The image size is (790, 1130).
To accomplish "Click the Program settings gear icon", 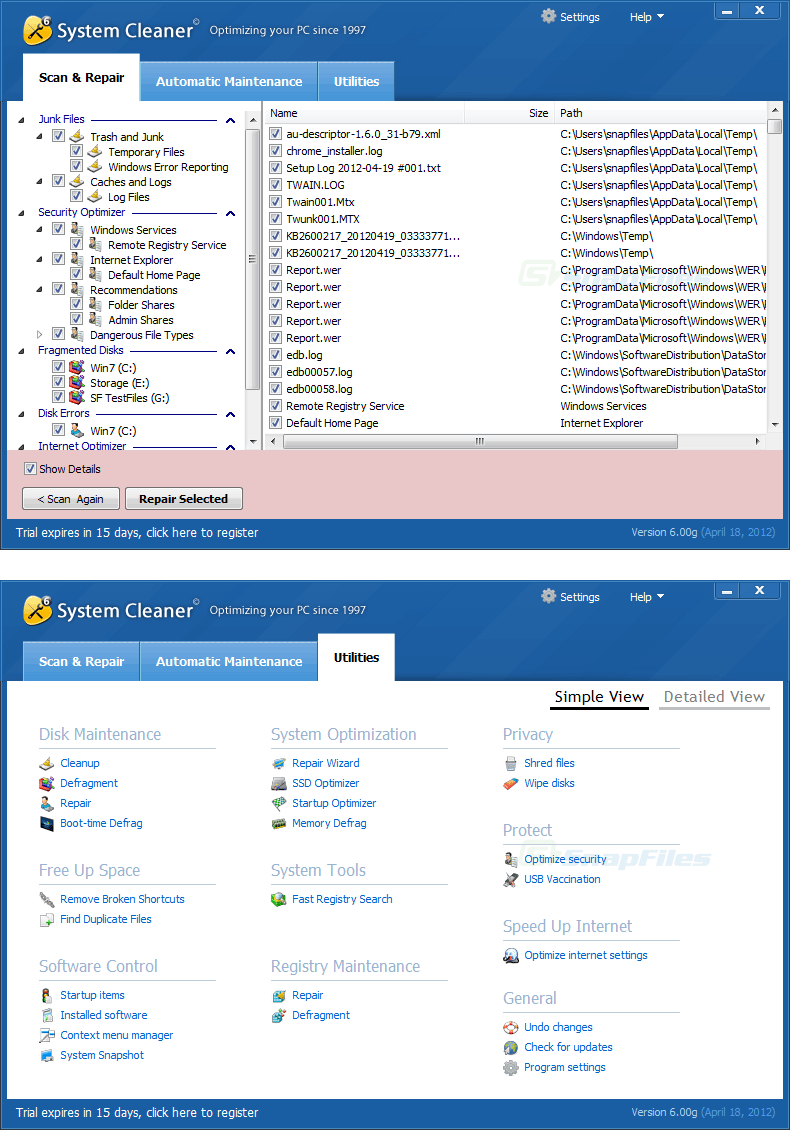I will pos(511,1067).
